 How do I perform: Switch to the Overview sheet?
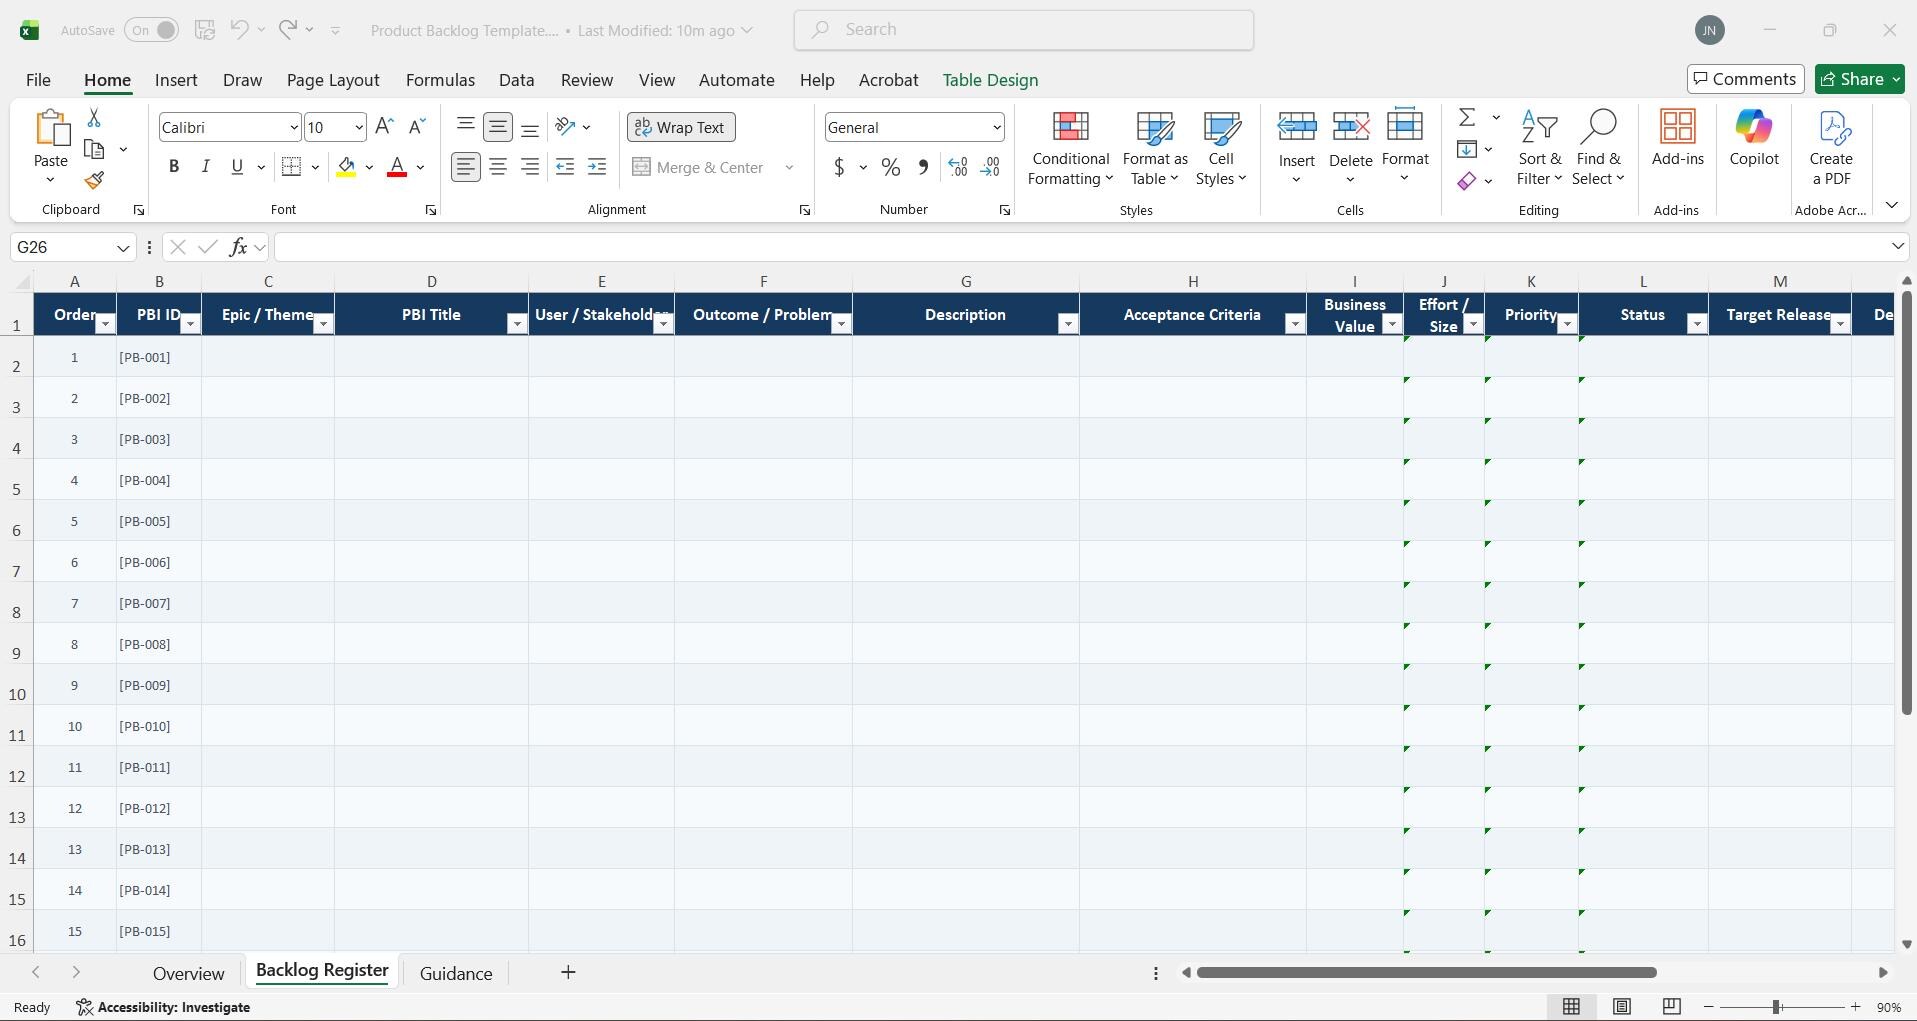[x=188, y=973]
